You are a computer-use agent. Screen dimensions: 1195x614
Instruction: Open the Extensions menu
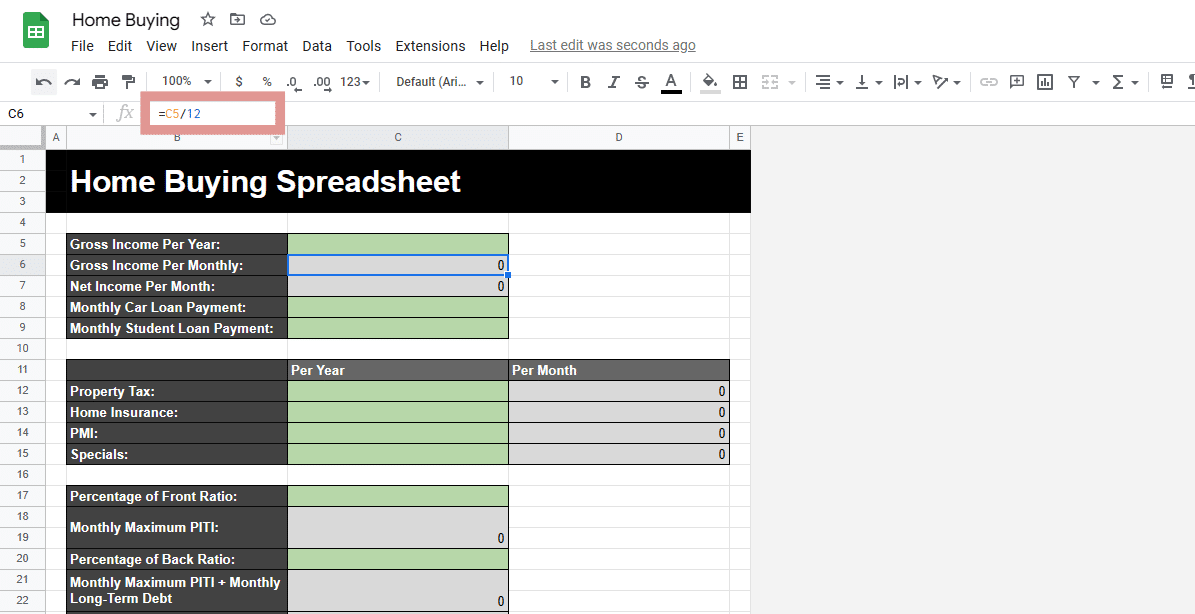[430, 45]
